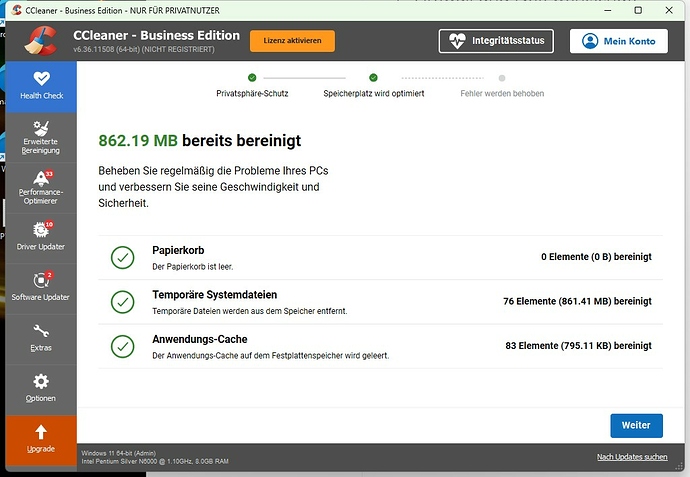Click the Privatsphäre-Schutz step checkmark
Image resolution: width=690 pixels, height=477 pixels.
click(252, 78)
